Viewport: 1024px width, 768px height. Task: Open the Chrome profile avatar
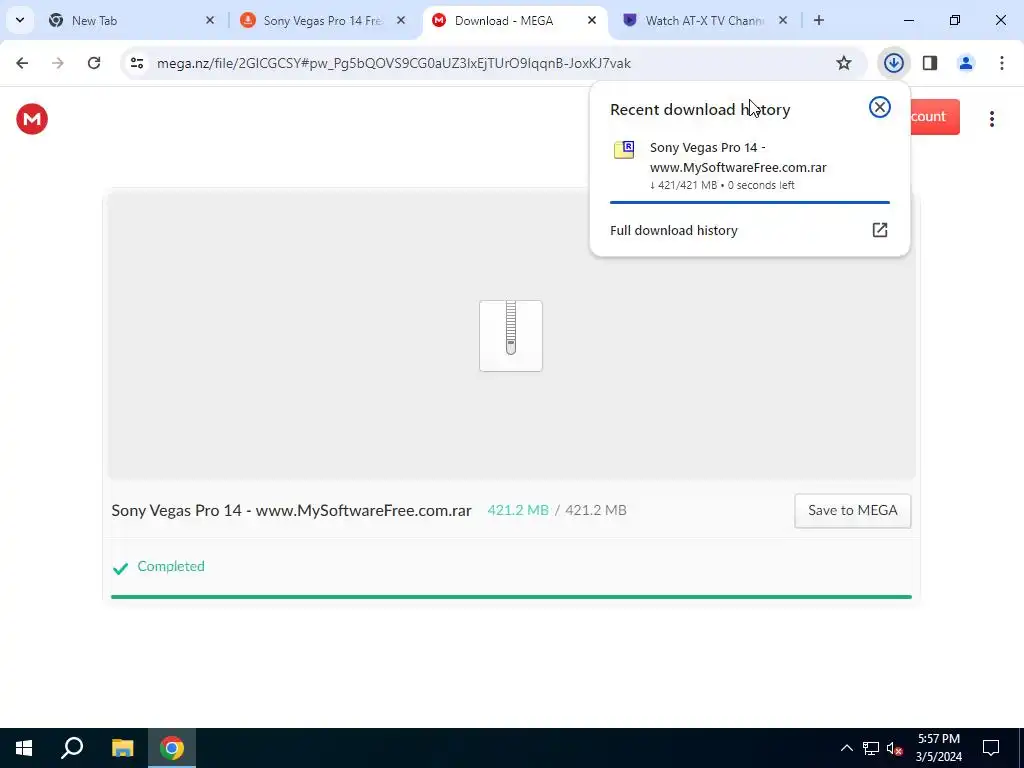click(965, 63)
